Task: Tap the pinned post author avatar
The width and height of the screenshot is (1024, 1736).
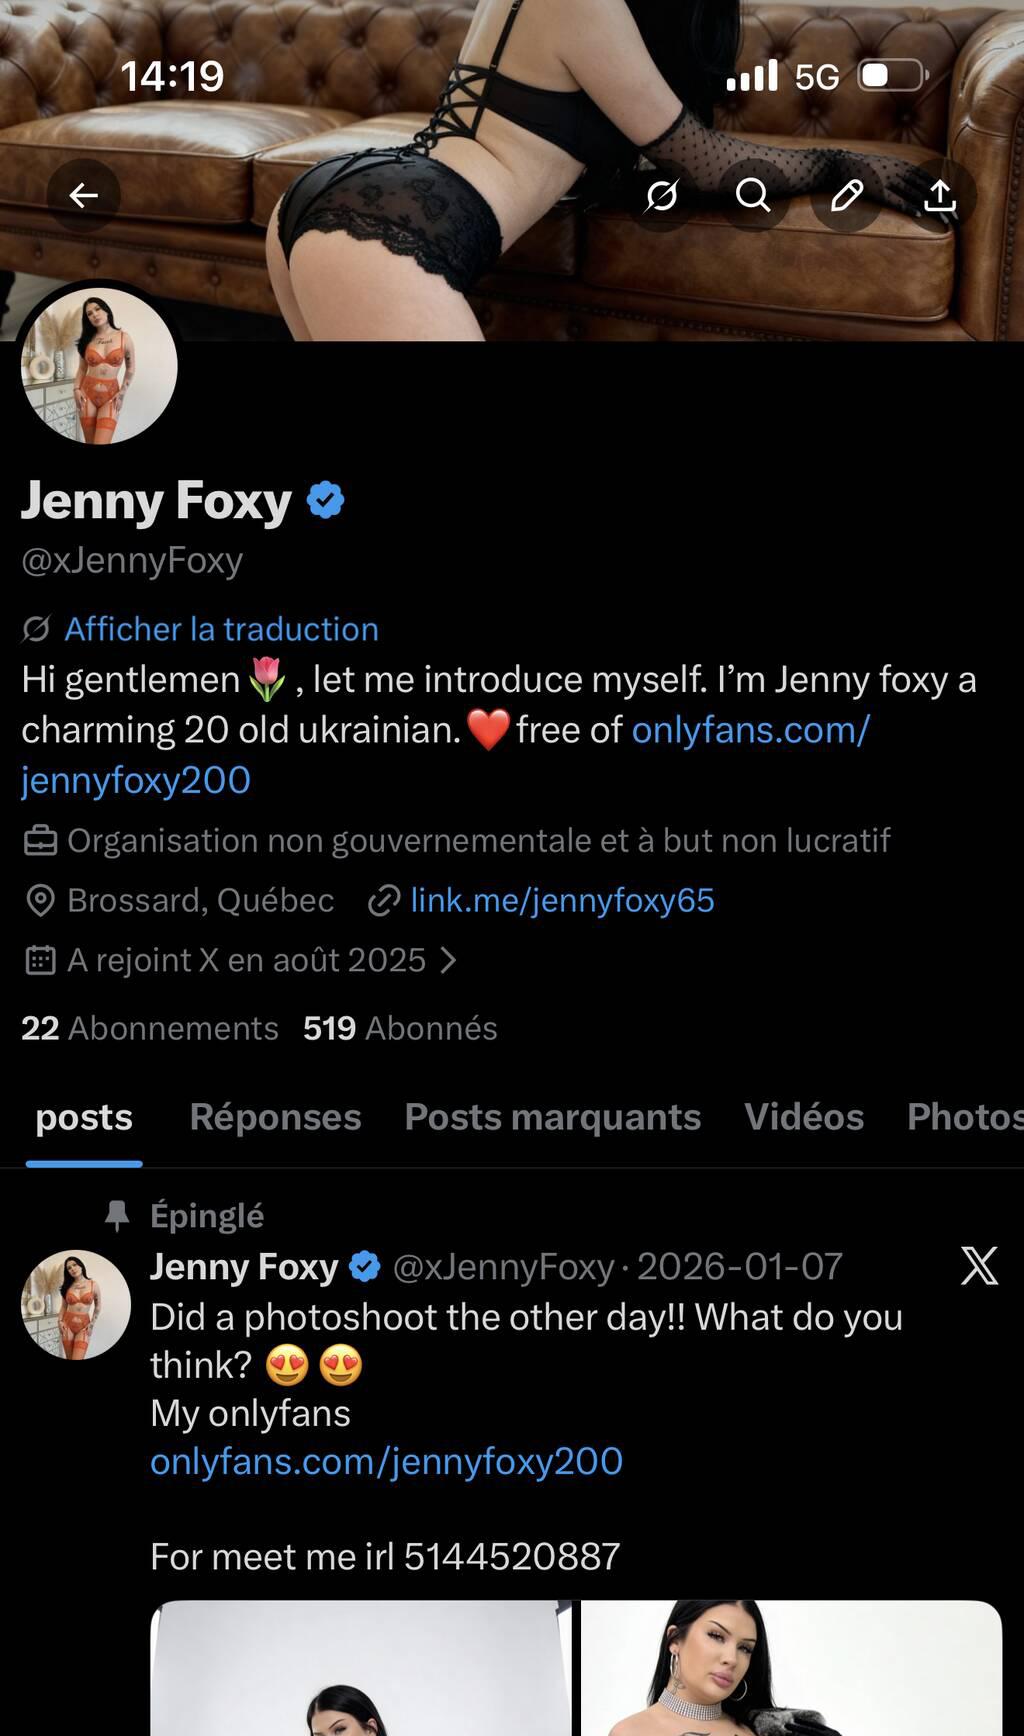Action: pyautogui.click(x=76, y=1304)
